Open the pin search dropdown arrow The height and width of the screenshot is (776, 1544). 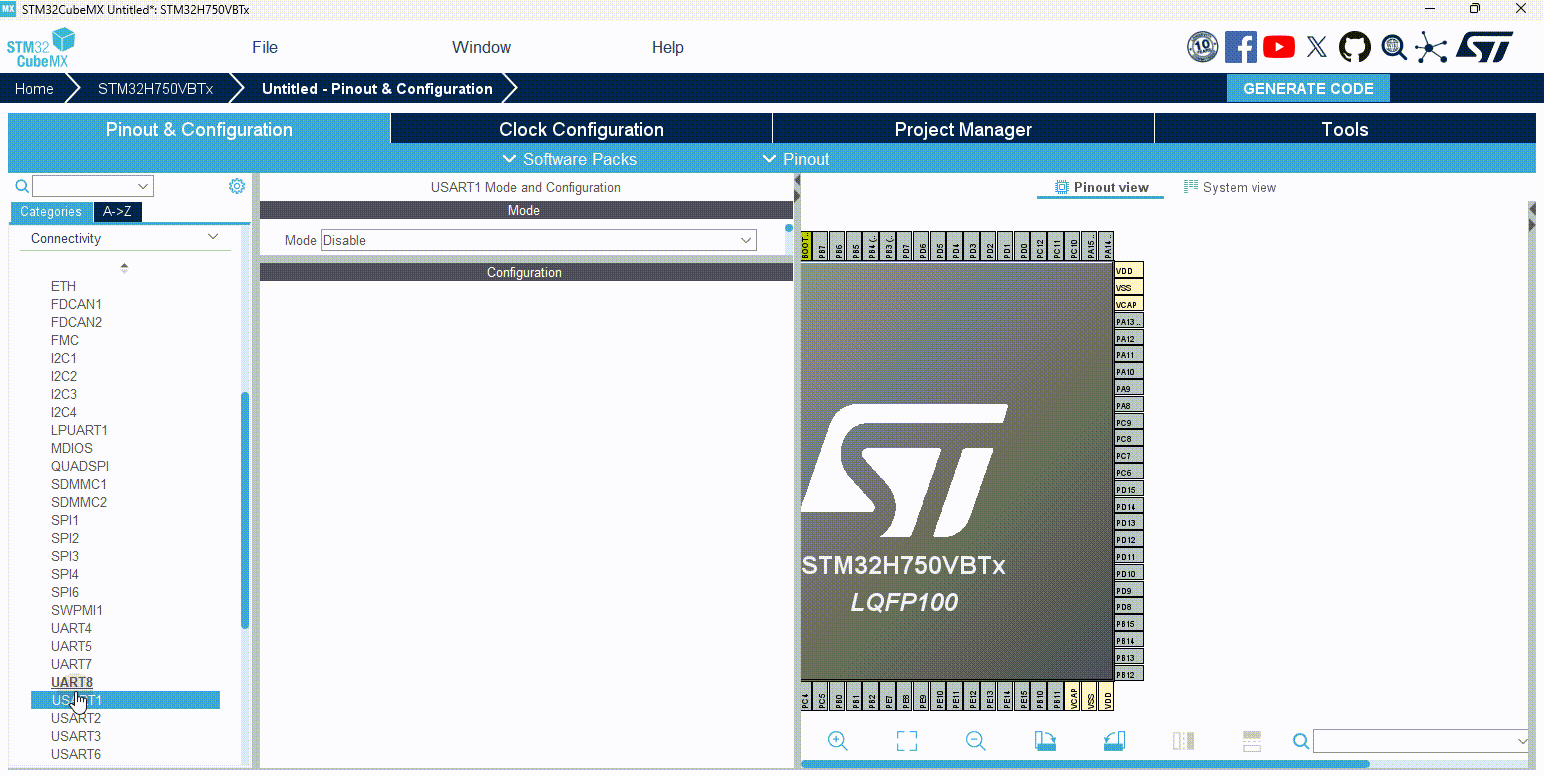(x=1522, y=741)
